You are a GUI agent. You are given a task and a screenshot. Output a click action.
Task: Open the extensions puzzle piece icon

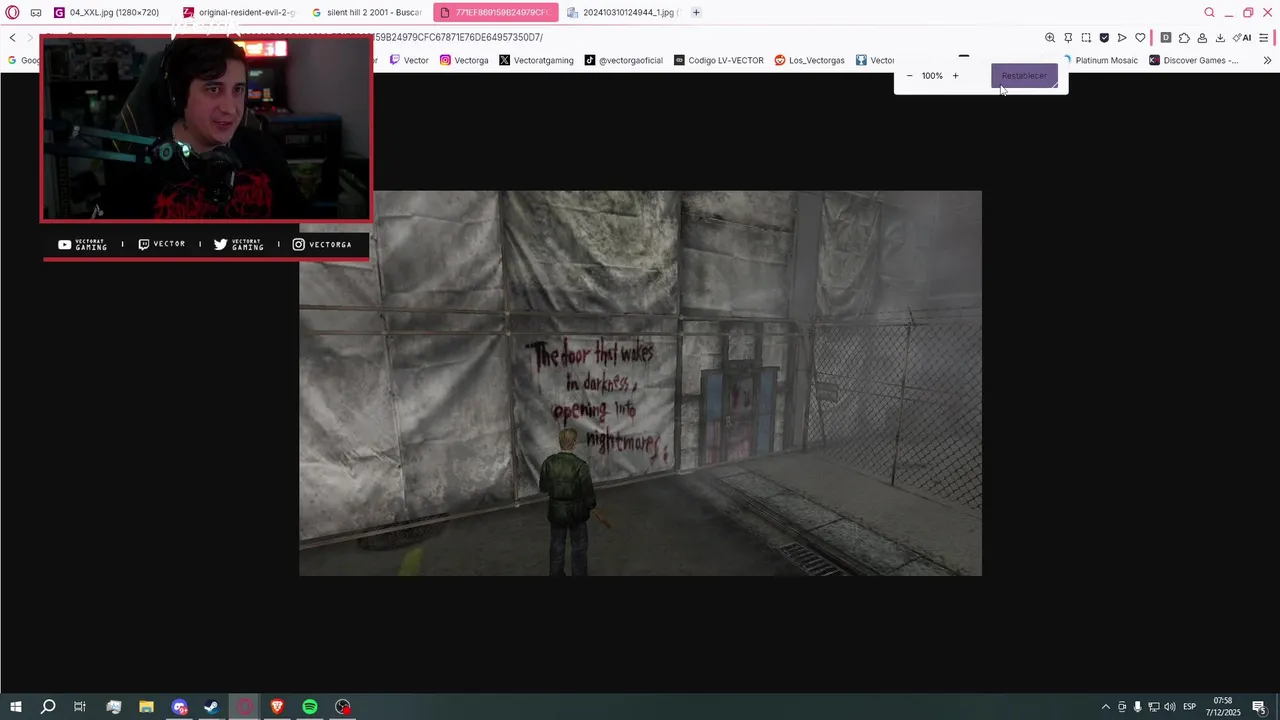point(1184,38)
